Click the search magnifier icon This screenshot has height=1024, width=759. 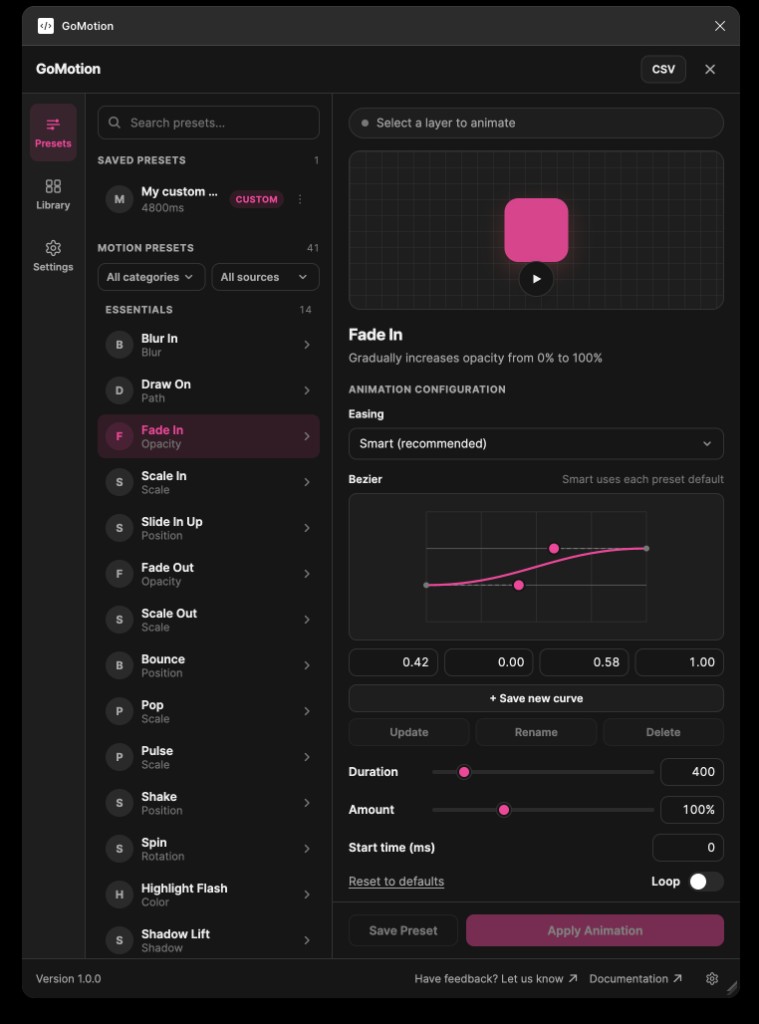point(114,123)
